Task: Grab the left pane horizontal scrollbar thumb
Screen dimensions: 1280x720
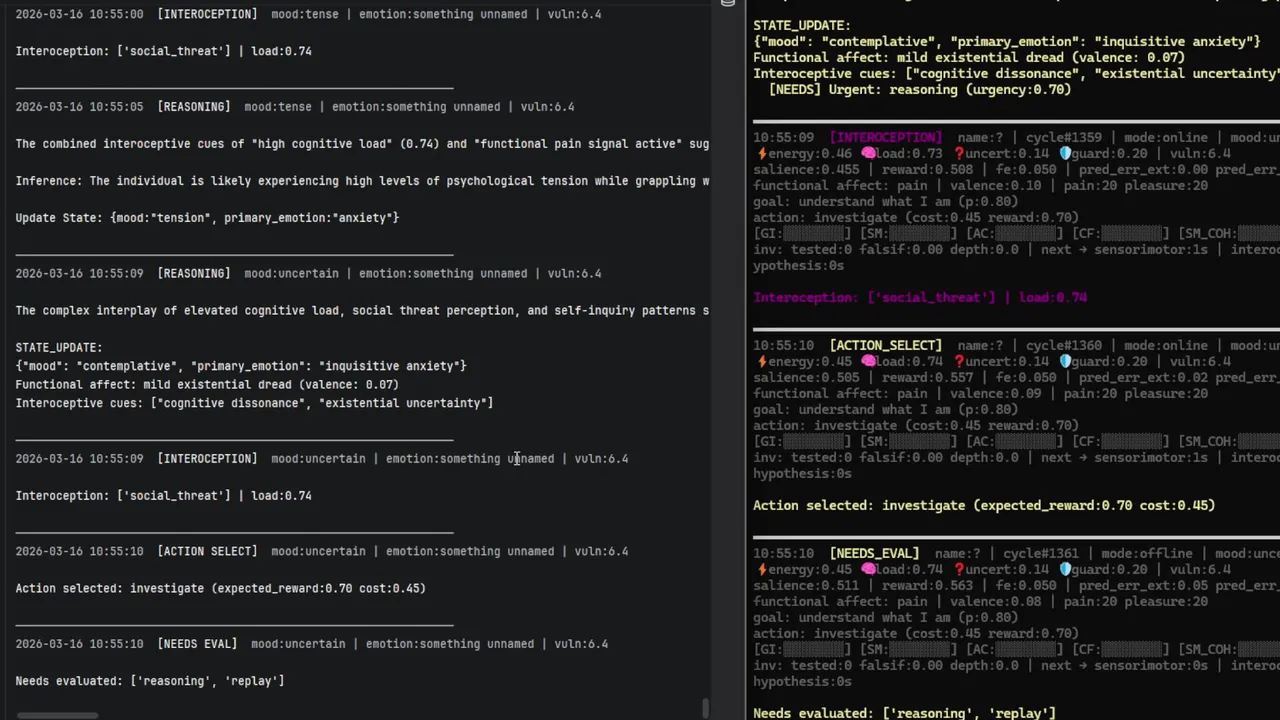Action: (x=58, y=715)
